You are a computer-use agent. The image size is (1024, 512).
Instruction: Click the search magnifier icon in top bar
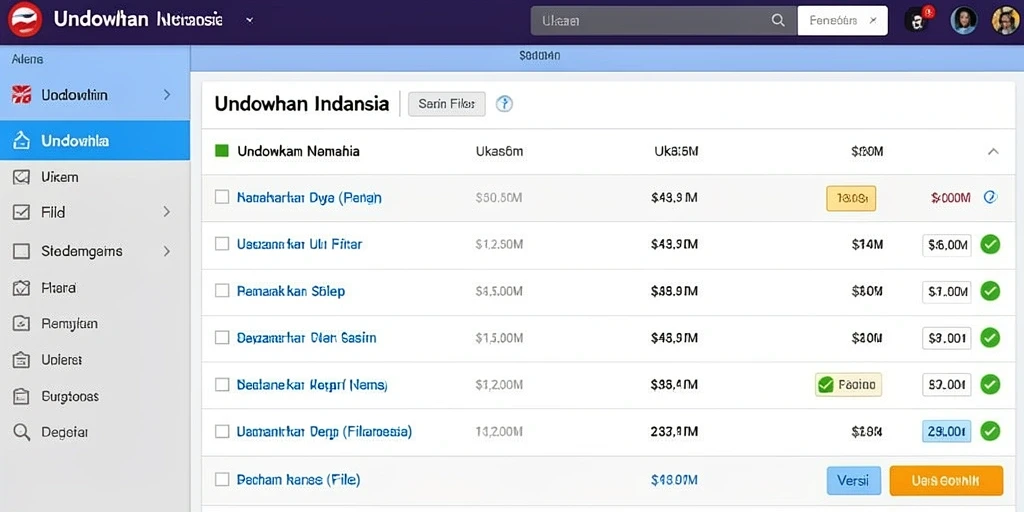(x=778, y=20)
